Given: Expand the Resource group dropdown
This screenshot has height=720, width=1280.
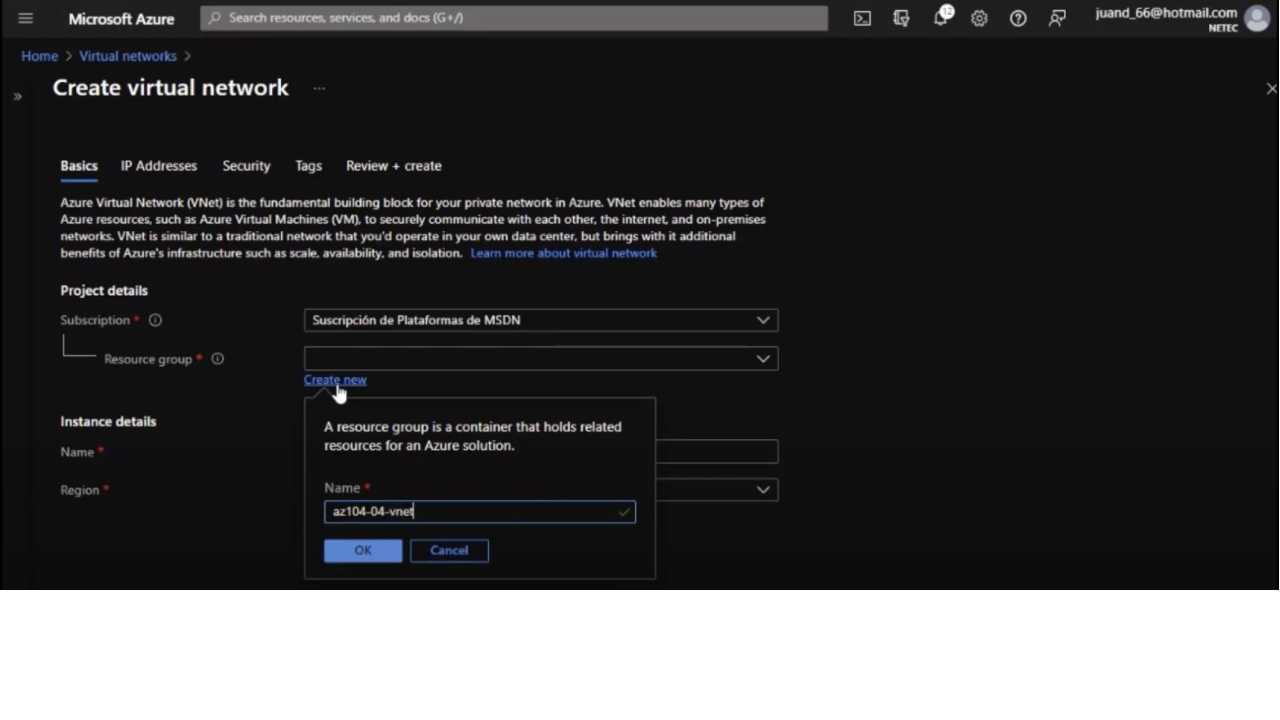Looking at the screenshot, I should (763, 359).
